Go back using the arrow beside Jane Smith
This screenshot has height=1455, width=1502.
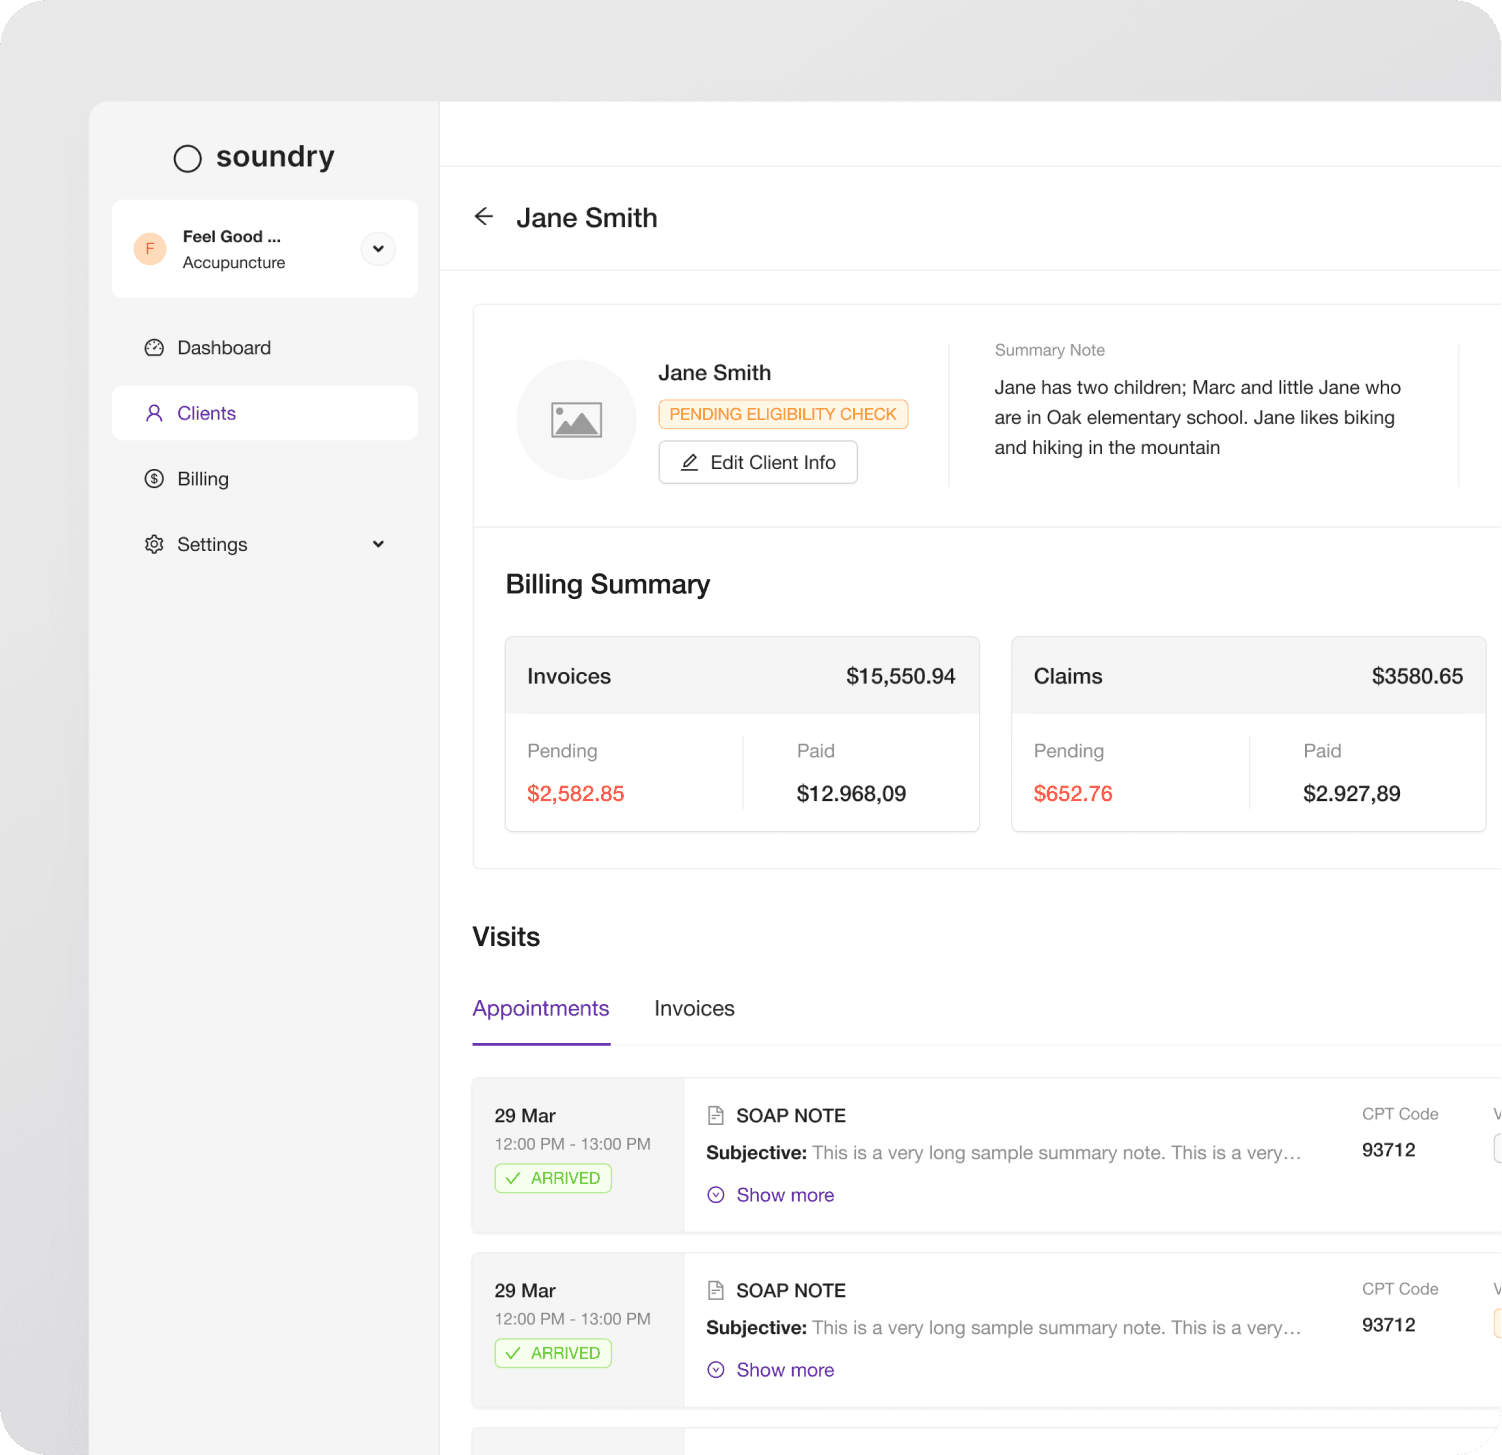coord(484,217)
